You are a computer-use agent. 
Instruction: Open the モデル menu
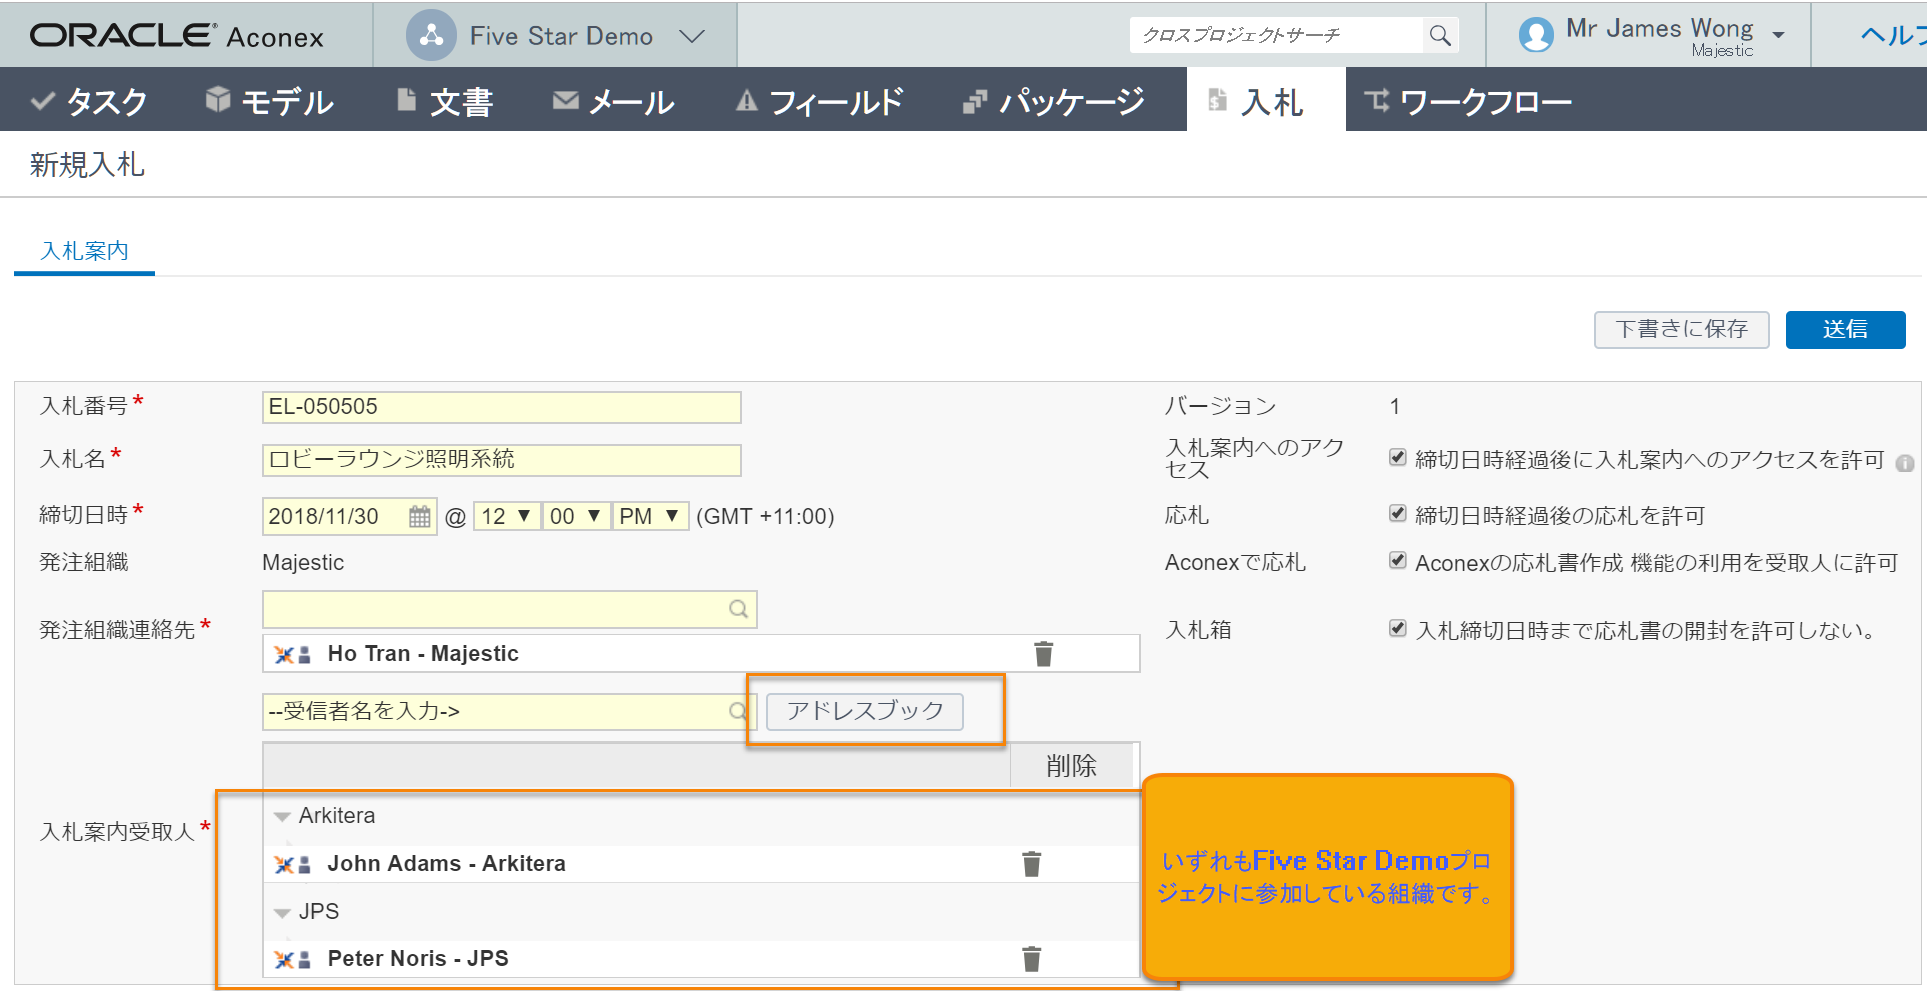269,101
